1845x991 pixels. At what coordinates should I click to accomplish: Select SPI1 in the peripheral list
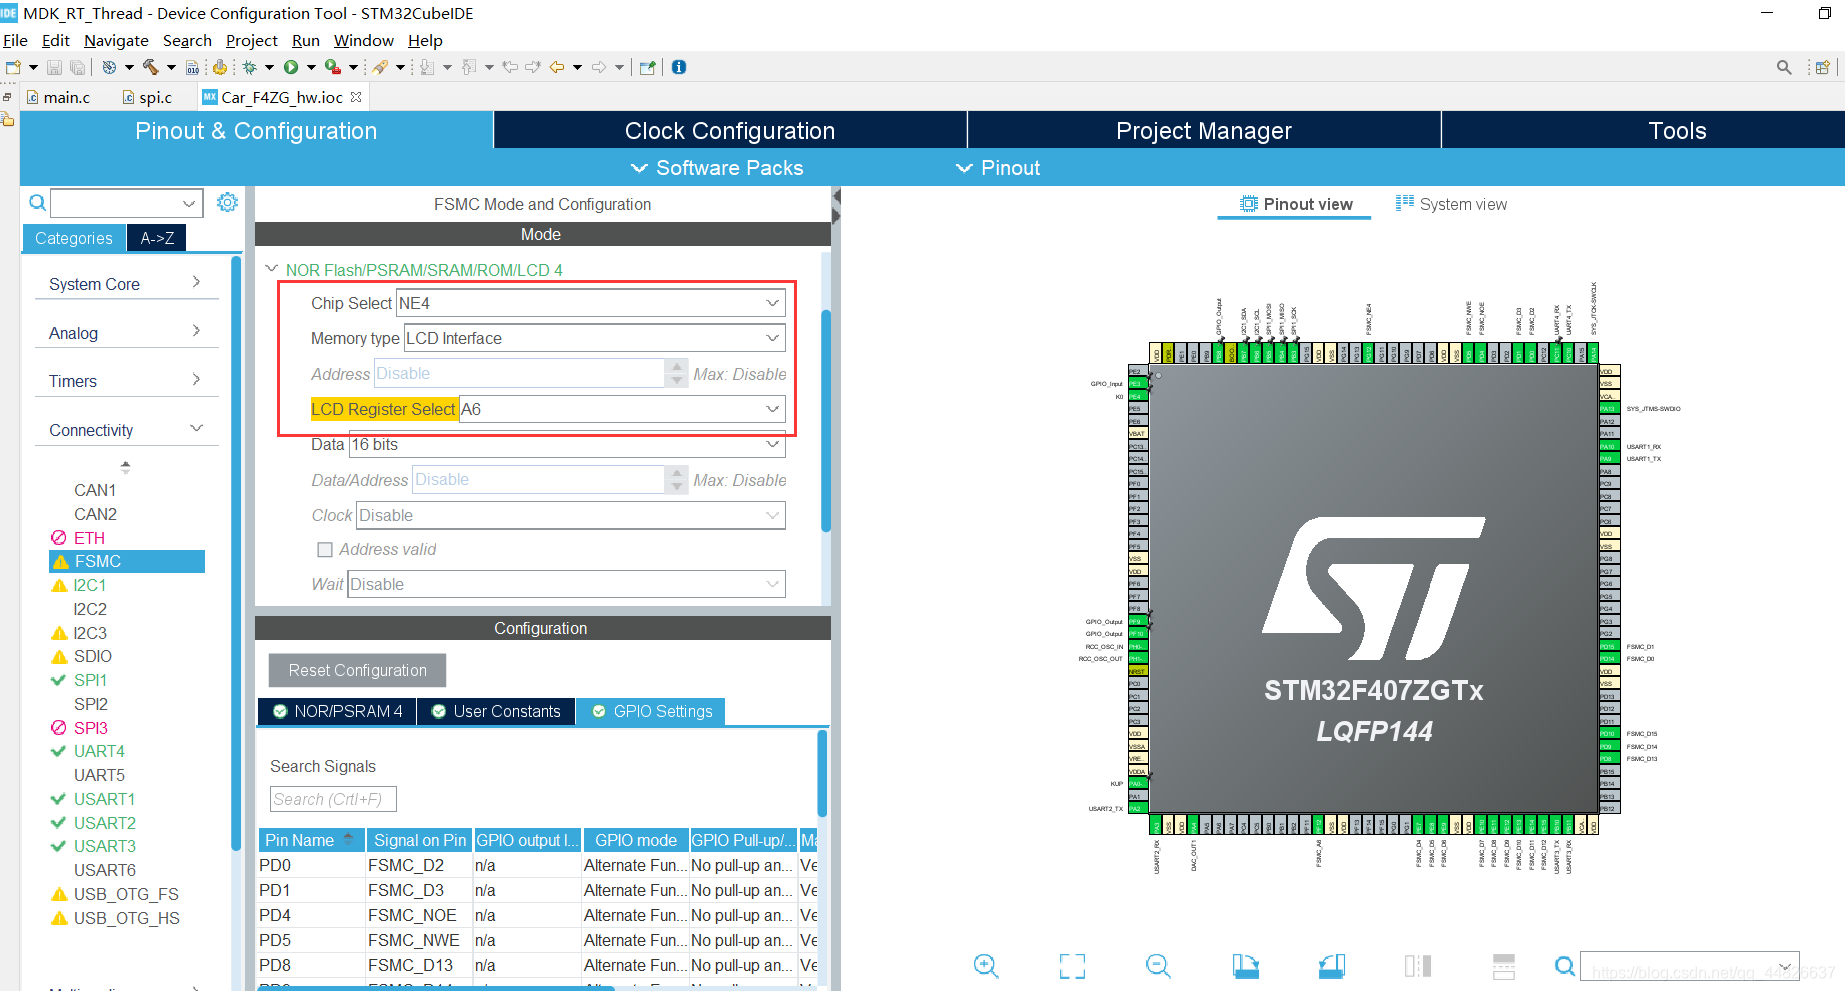(90, 680)
